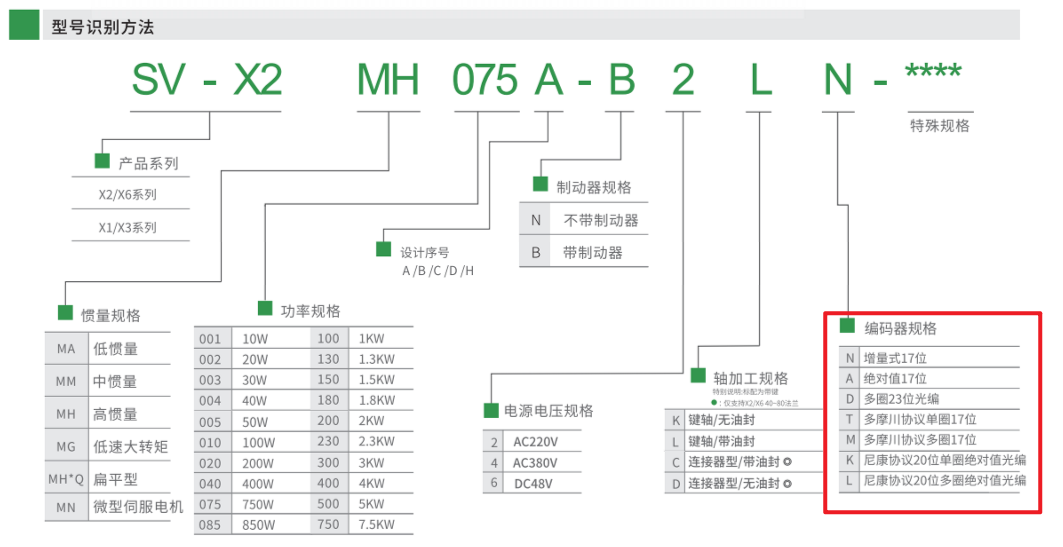Click the green square next to 制动器规格
The height and width of the screenshot is (547, 1063).
(540, 185)
